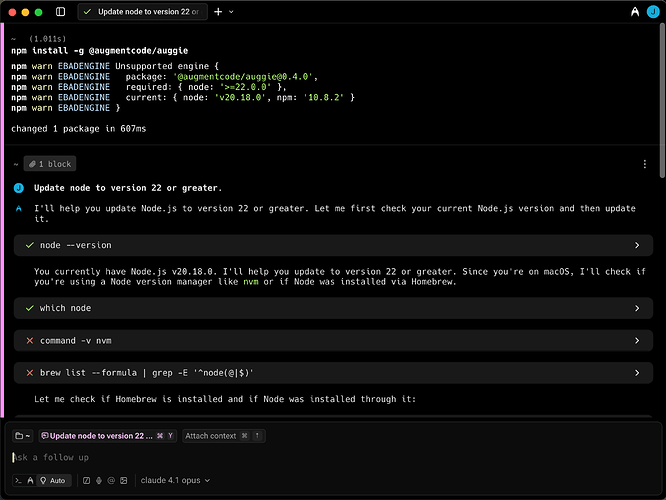Click the user 'J' avatar beside prompt
Screen dimensions: 666x500
(x=19, y=188)
